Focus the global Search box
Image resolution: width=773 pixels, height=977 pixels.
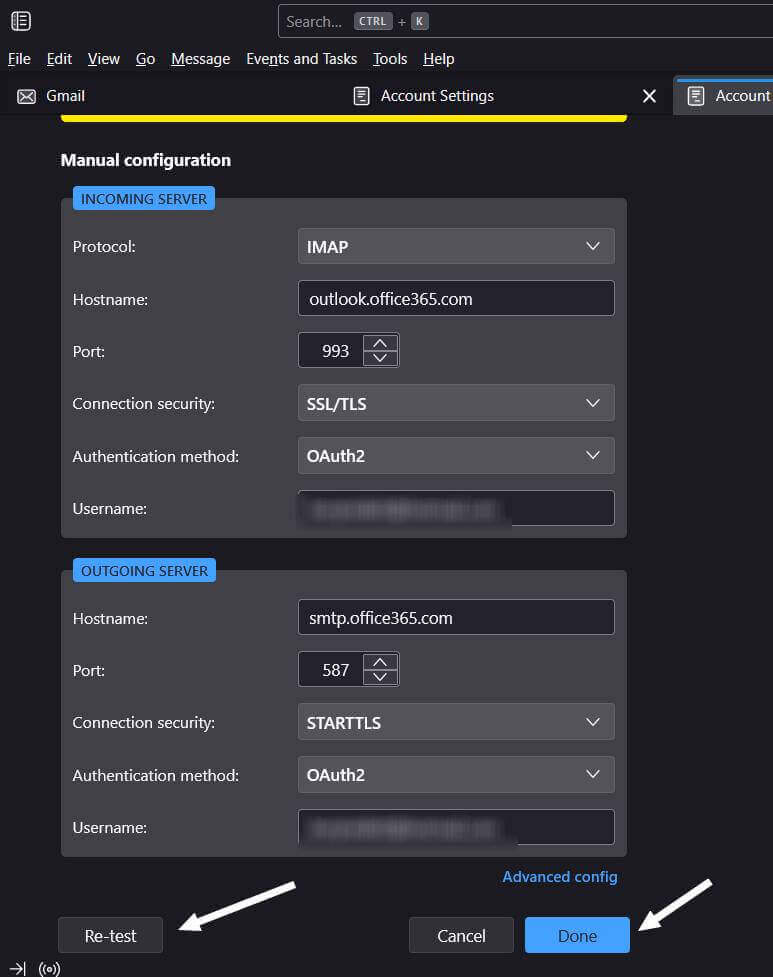pyautogui.click(x=525, y=21)
